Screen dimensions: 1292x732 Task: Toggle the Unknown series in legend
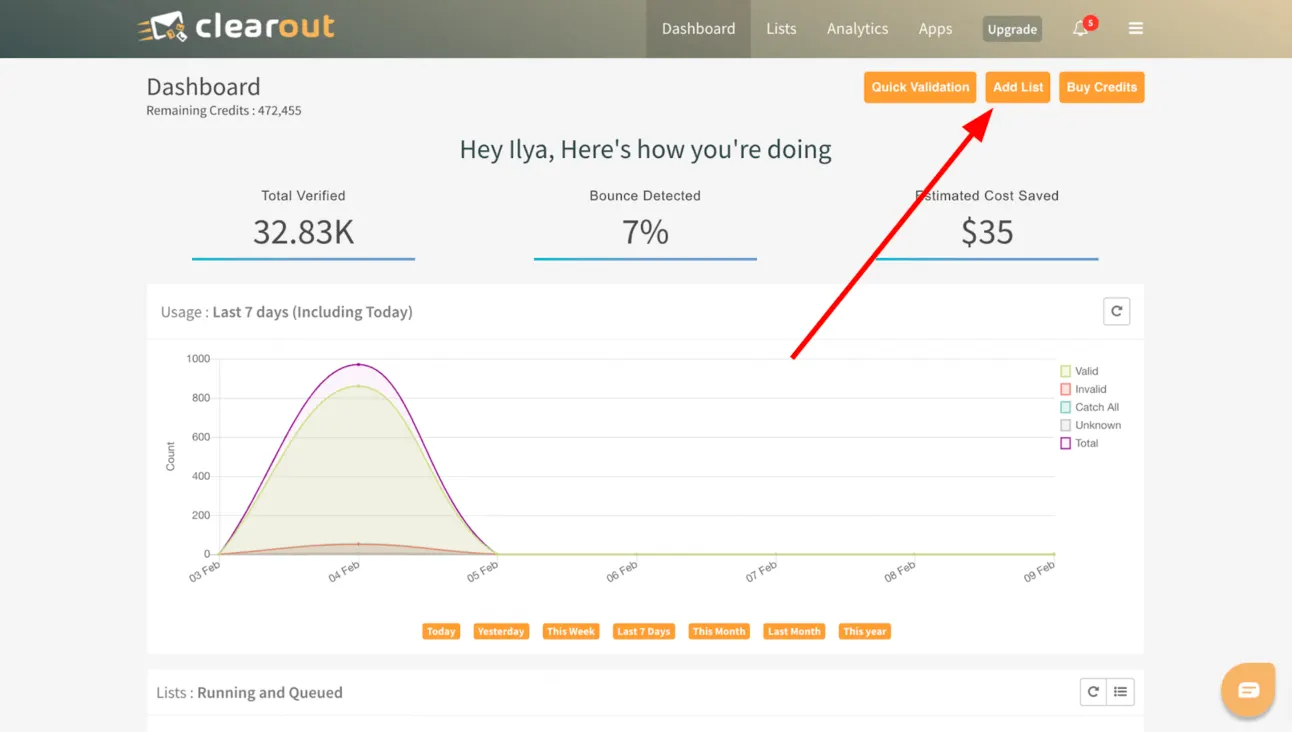pos(1090,425)
